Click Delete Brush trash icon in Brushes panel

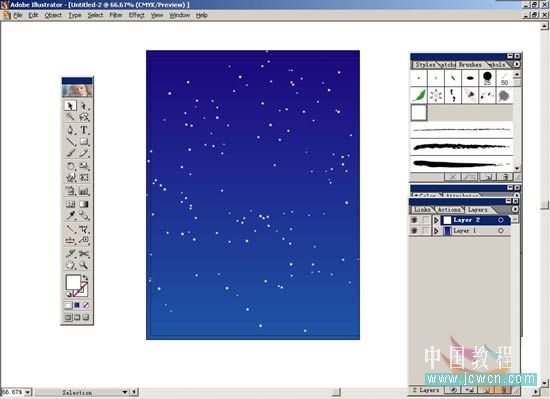(x=505, y=177)
